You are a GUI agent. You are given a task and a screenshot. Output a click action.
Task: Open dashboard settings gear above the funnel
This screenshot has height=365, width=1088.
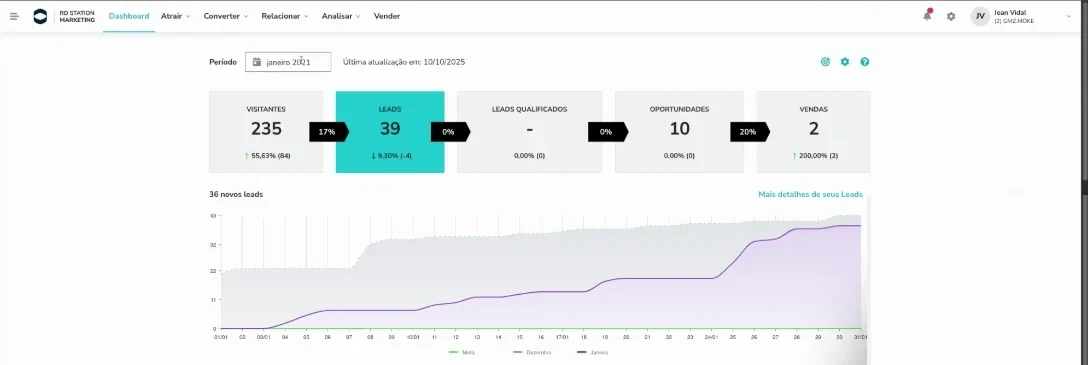844,62
